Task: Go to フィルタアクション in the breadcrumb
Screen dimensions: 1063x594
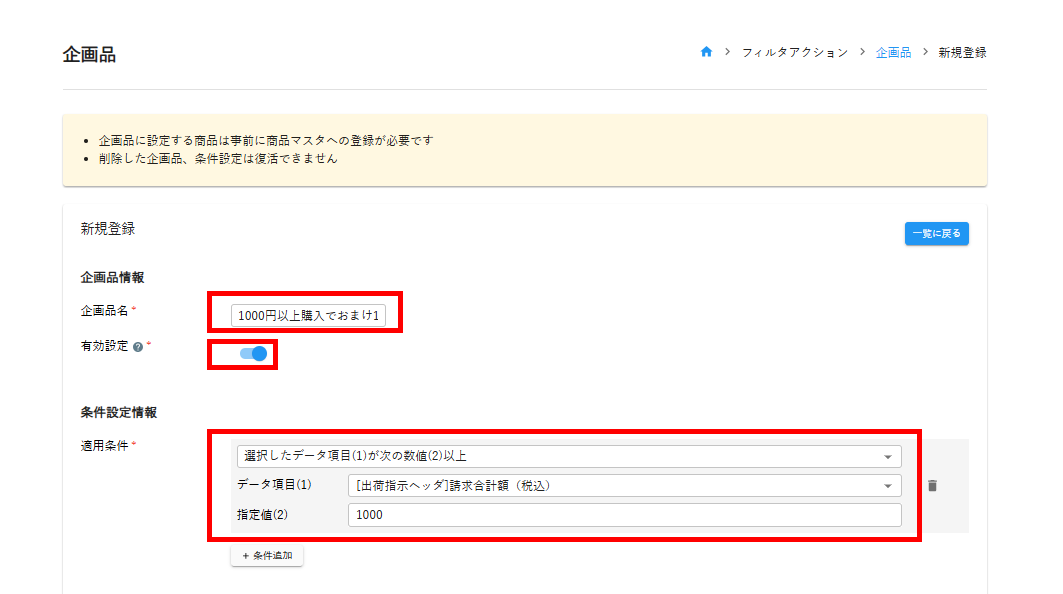Action: (x=794, y=53)
